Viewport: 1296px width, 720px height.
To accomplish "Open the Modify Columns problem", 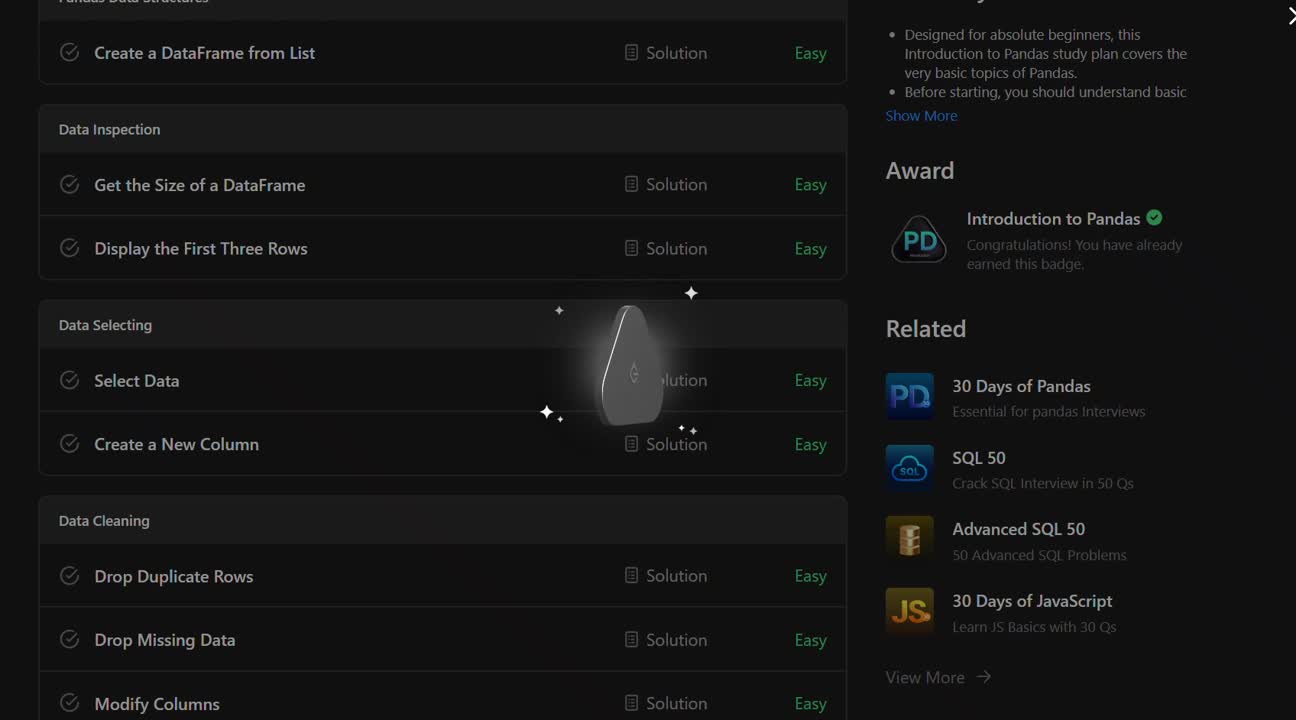I will (157, 704).
